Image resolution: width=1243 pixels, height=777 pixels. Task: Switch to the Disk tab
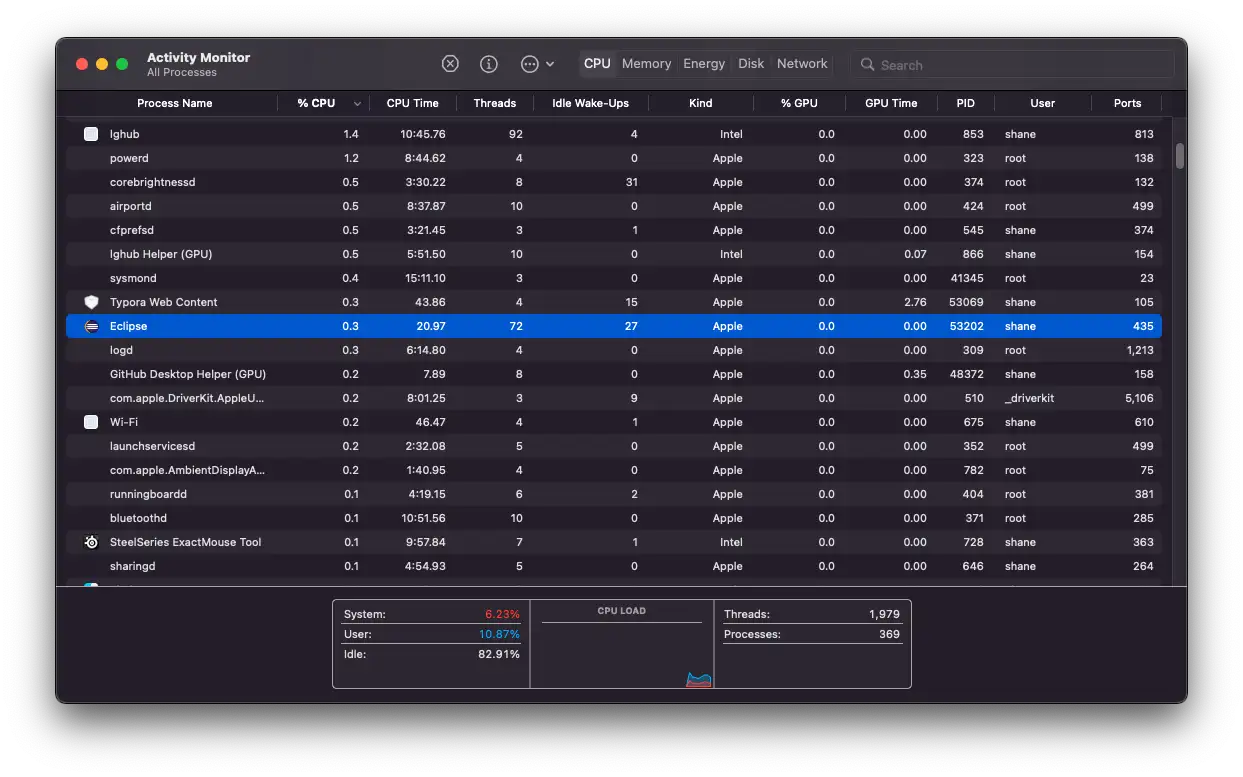751,64
